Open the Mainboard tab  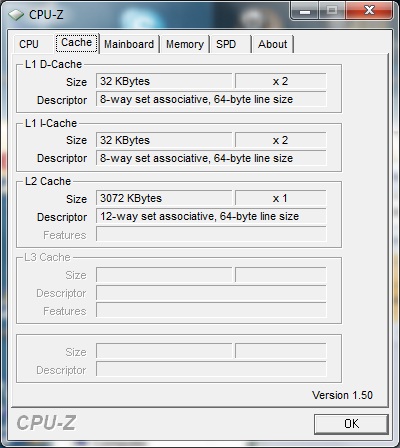click(x=129, y=44)
